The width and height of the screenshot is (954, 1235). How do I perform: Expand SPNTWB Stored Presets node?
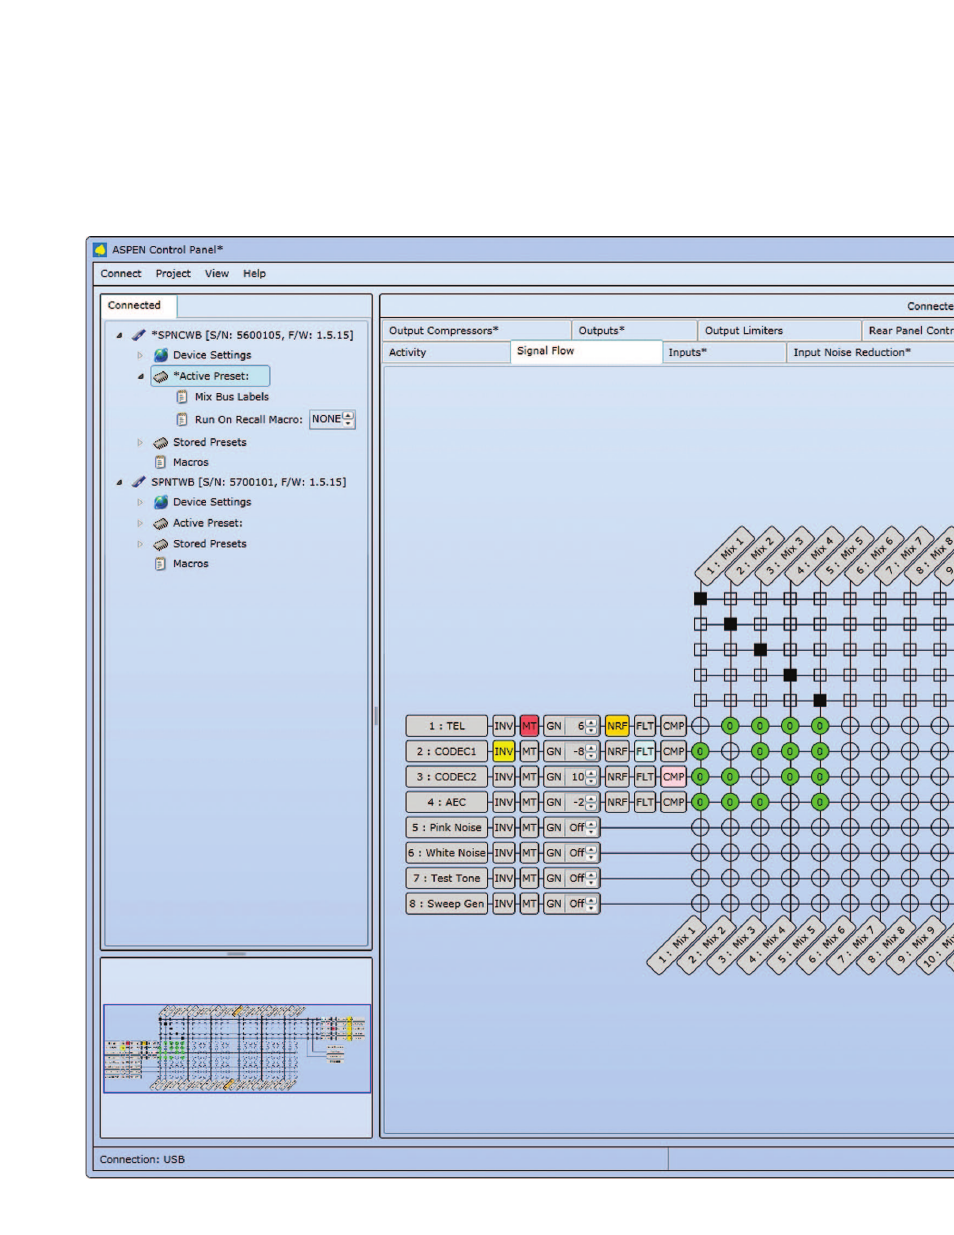click(x=140, y=544)
